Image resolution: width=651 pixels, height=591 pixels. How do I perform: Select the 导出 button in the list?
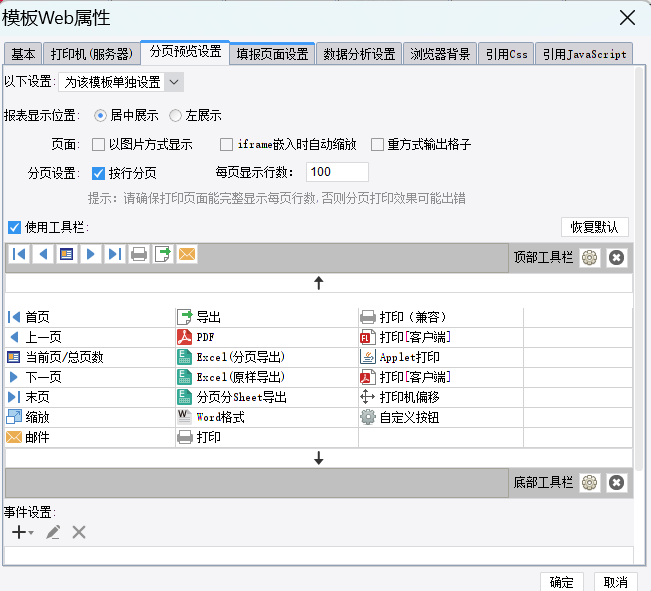point(267,317)
